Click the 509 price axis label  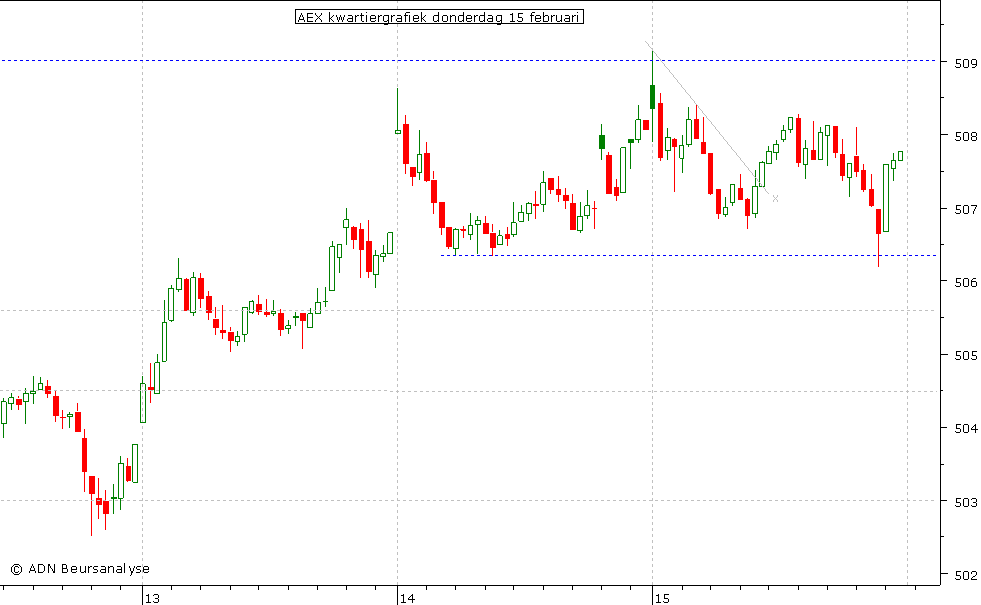point(965,63)
